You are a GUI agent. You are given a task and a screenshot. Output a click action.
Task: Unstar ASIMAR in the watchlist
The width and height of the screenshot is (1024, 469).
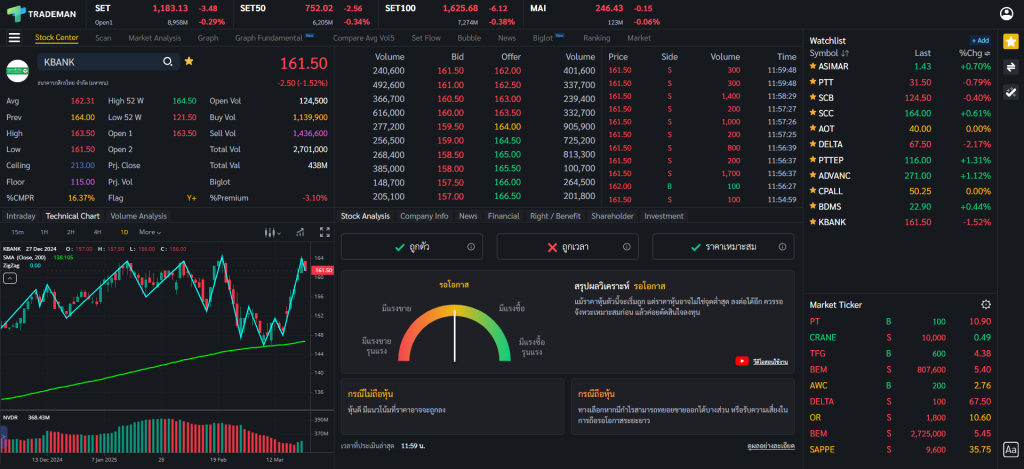813,66
